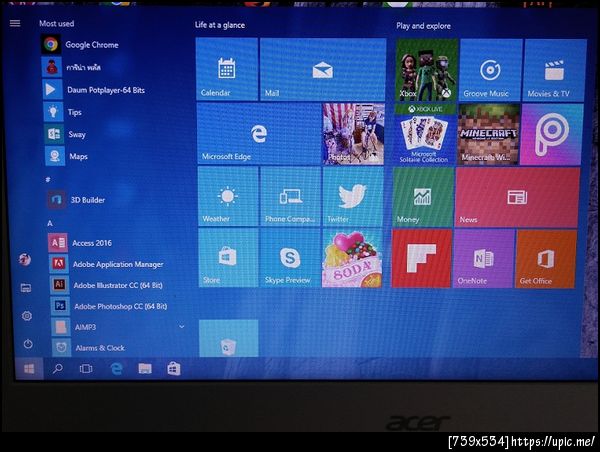Open the Movies & TV tile
This screenshot has height=452, width=600.
pos(554,71)
